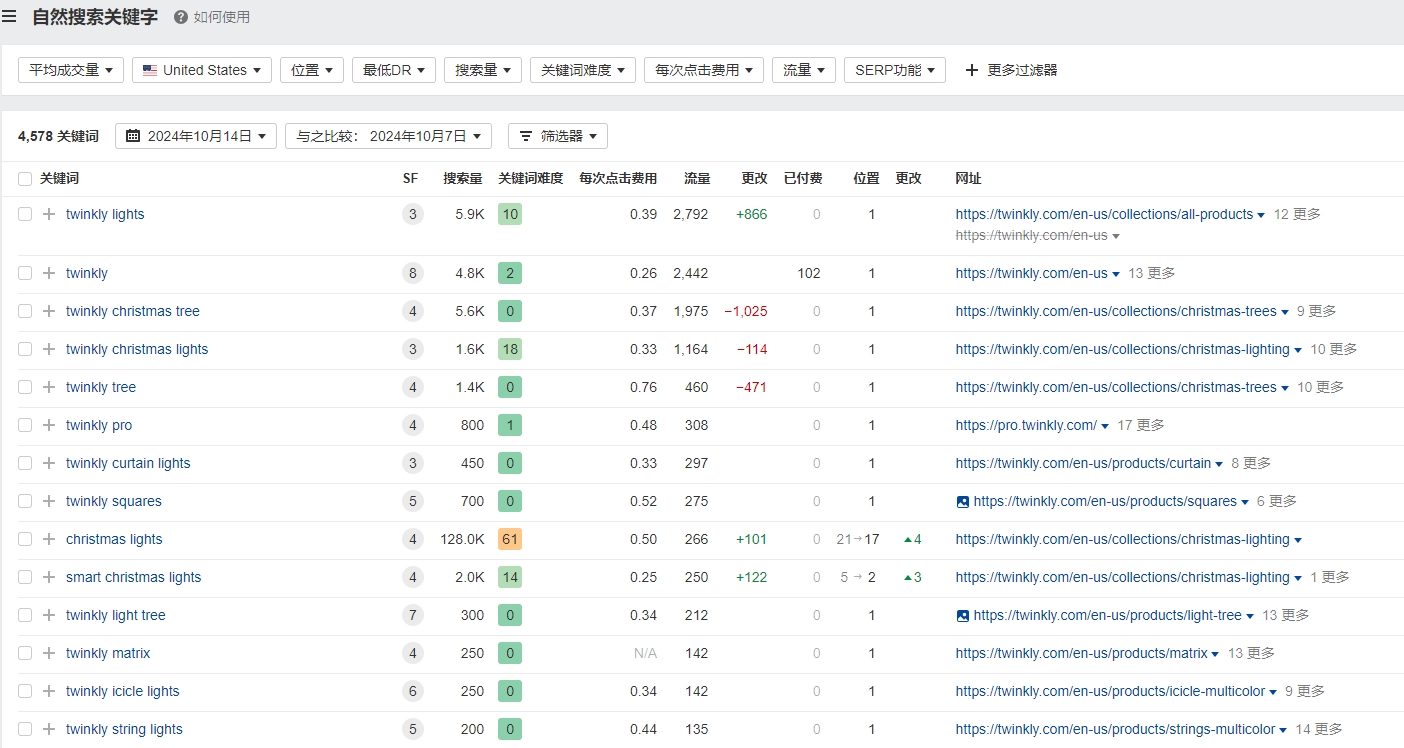Click image icon beside squares product URL
The height and width of the screenshot is (748, 1404).
962,502
